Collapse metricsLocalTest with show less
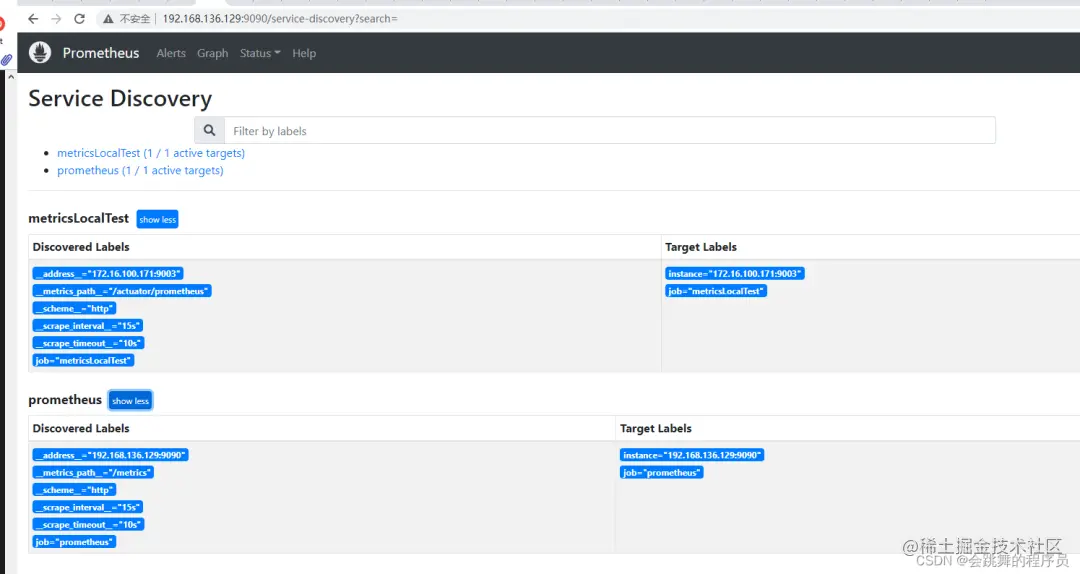The image size is (1080, 574). pyautogui.click(x=157, y=219)
